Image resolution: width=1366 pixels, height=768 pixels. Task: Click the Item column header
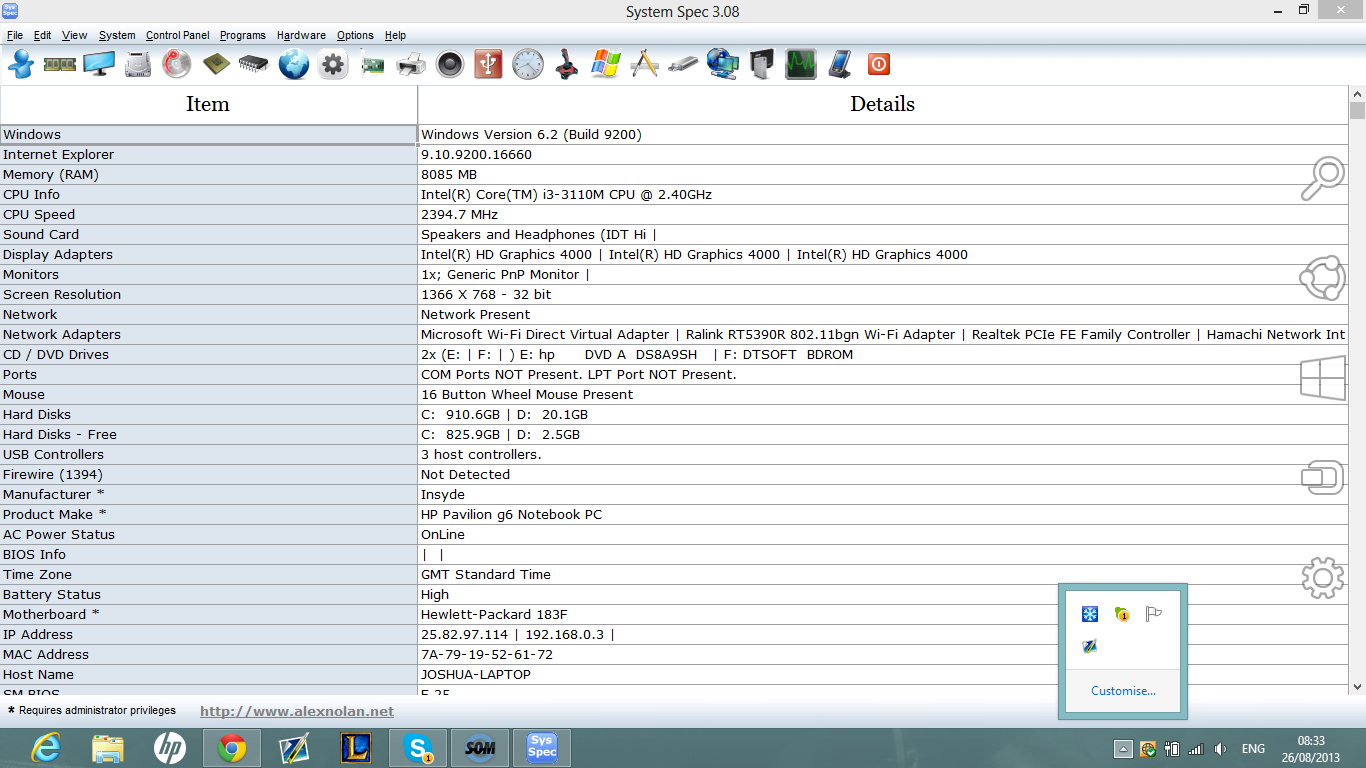tap(208, 104)
